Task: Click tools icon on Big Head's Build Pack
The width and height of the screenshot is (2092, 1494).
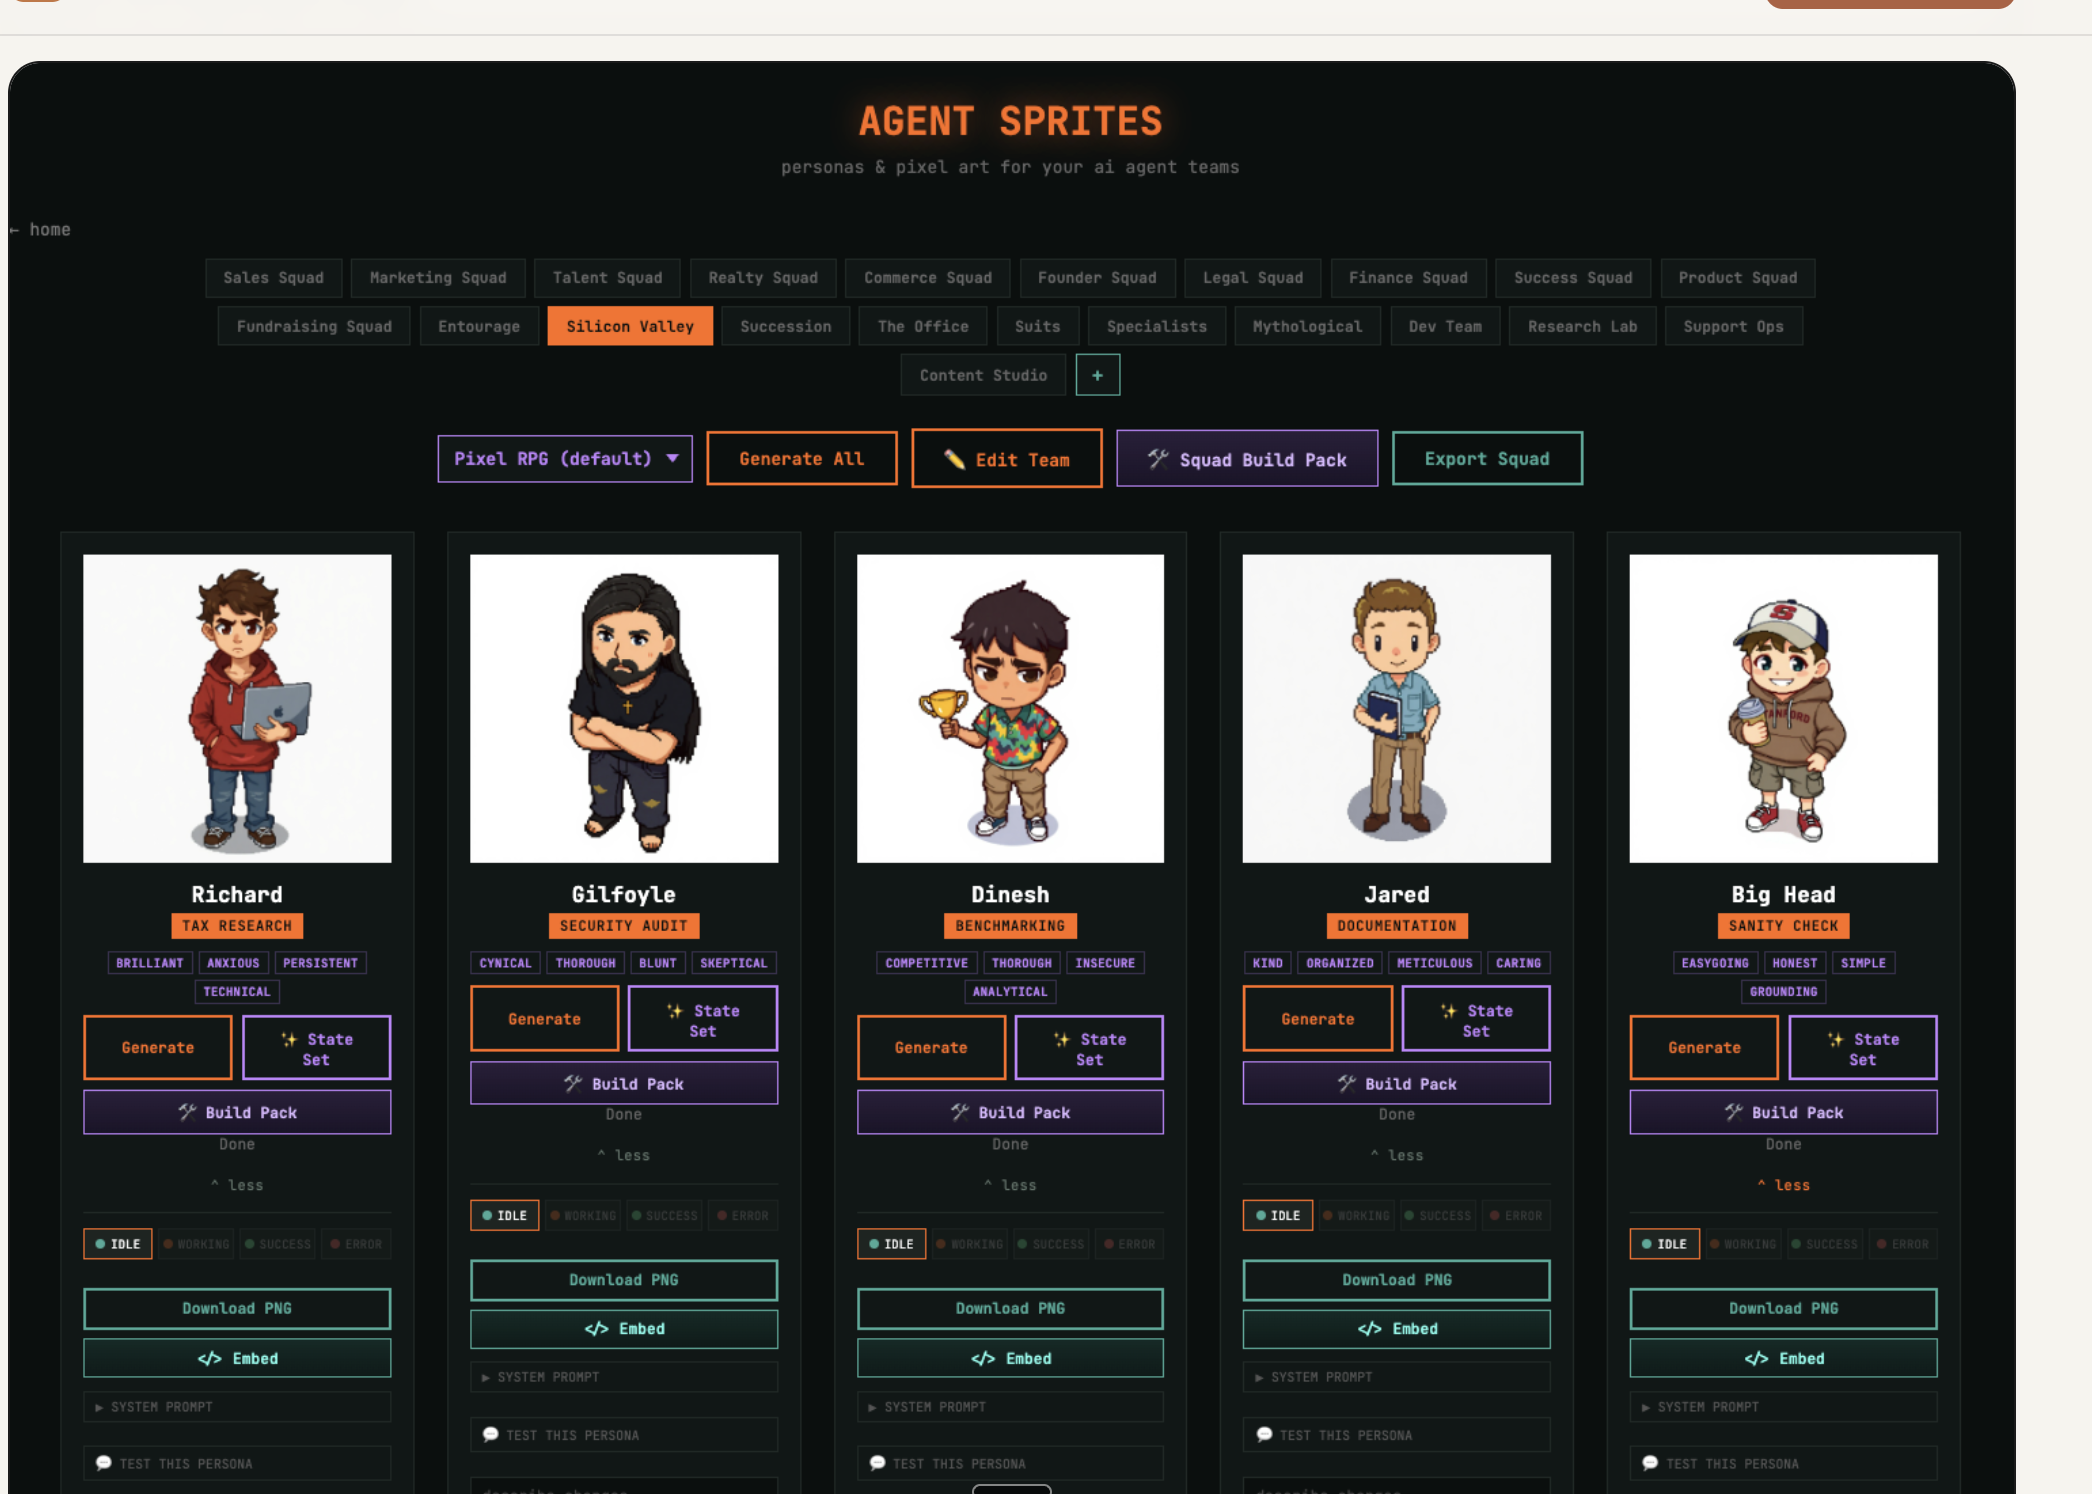Action: point(1733,1112)
